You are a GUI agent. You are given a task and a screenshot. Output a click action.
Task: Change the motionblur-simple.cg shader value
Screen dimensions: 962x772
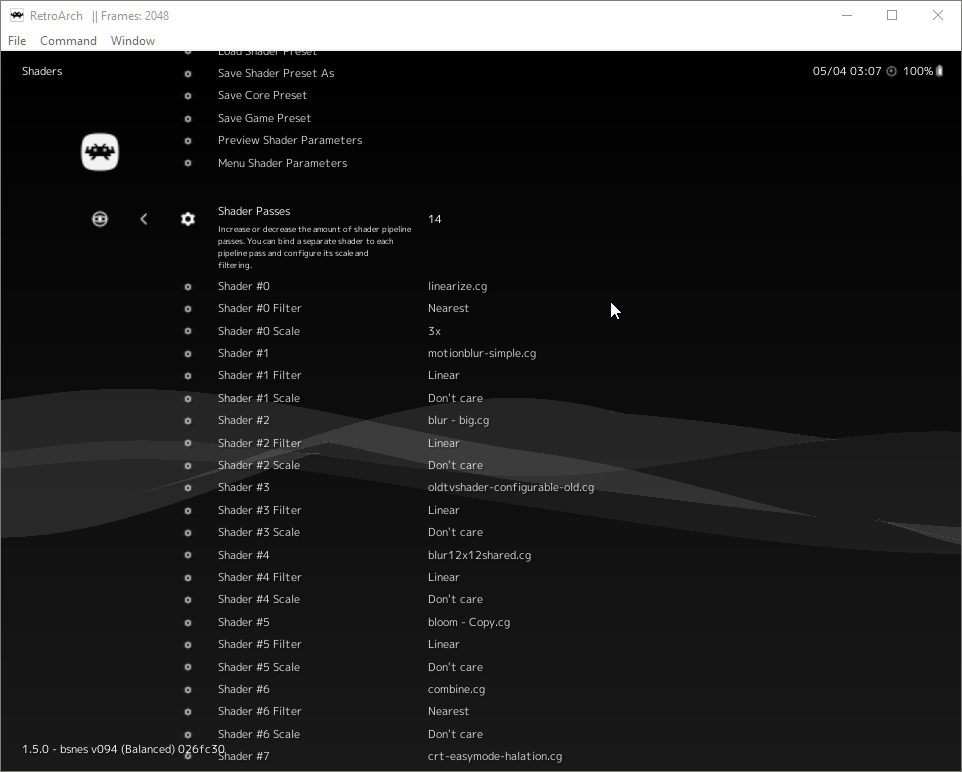[482, 353]
